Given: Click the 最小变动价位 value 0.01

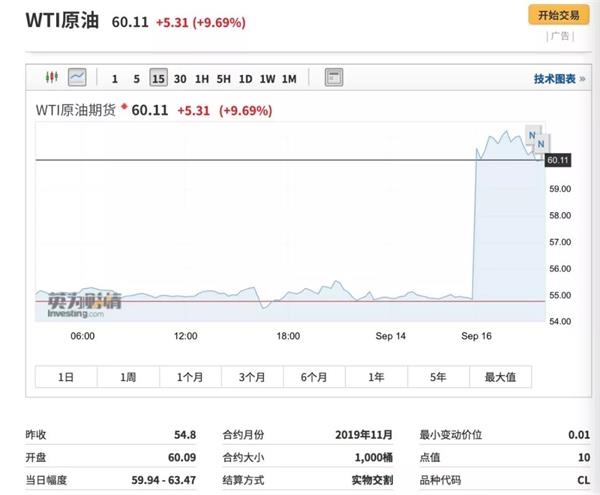Looking at the screenshot, I should tap(579, 435).
